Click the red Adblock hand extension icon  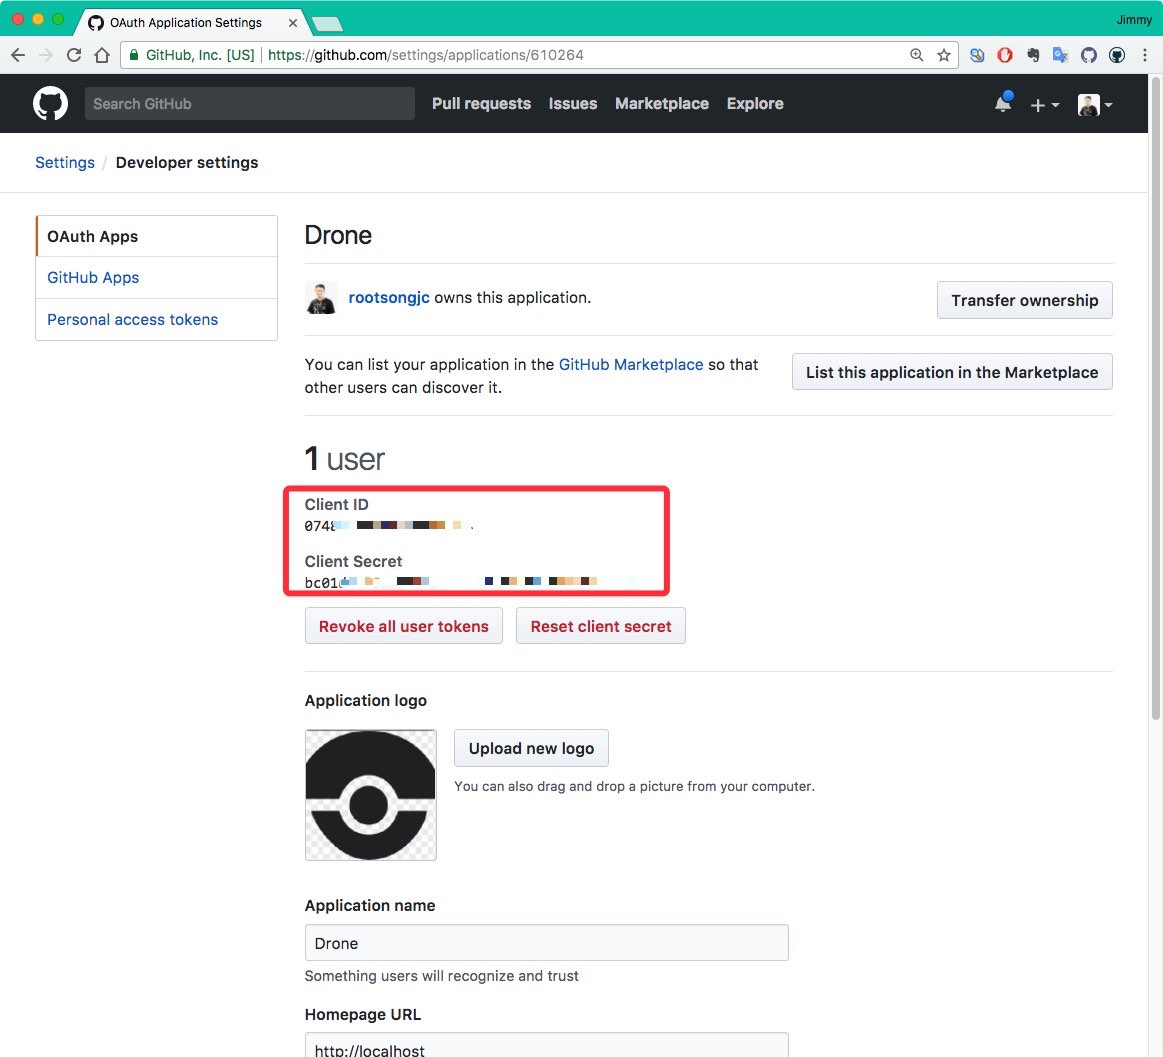1005,56
